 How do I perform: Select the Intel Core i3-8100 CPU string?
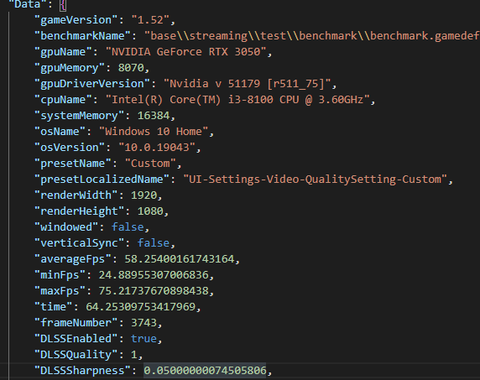[238, 100]
